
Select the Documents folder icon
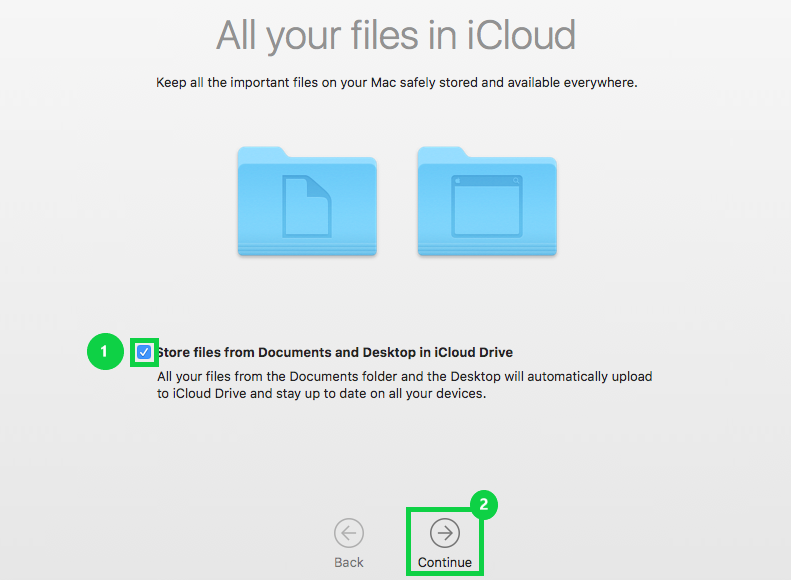click(x=307, y=201)
